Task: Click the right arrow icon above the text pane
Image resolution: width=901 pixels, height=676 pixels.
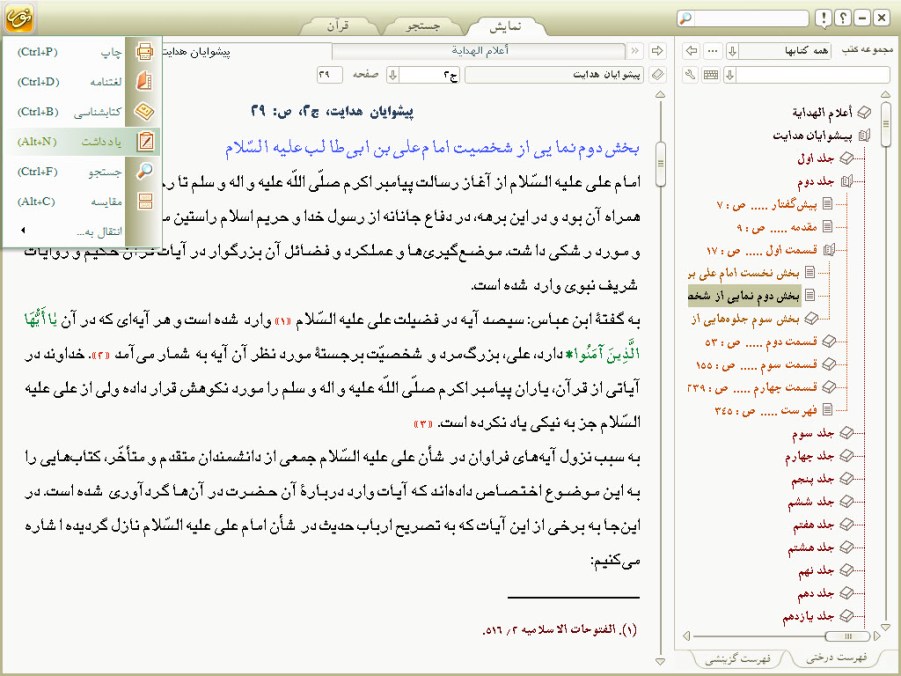Action: [x=657, y=51]
